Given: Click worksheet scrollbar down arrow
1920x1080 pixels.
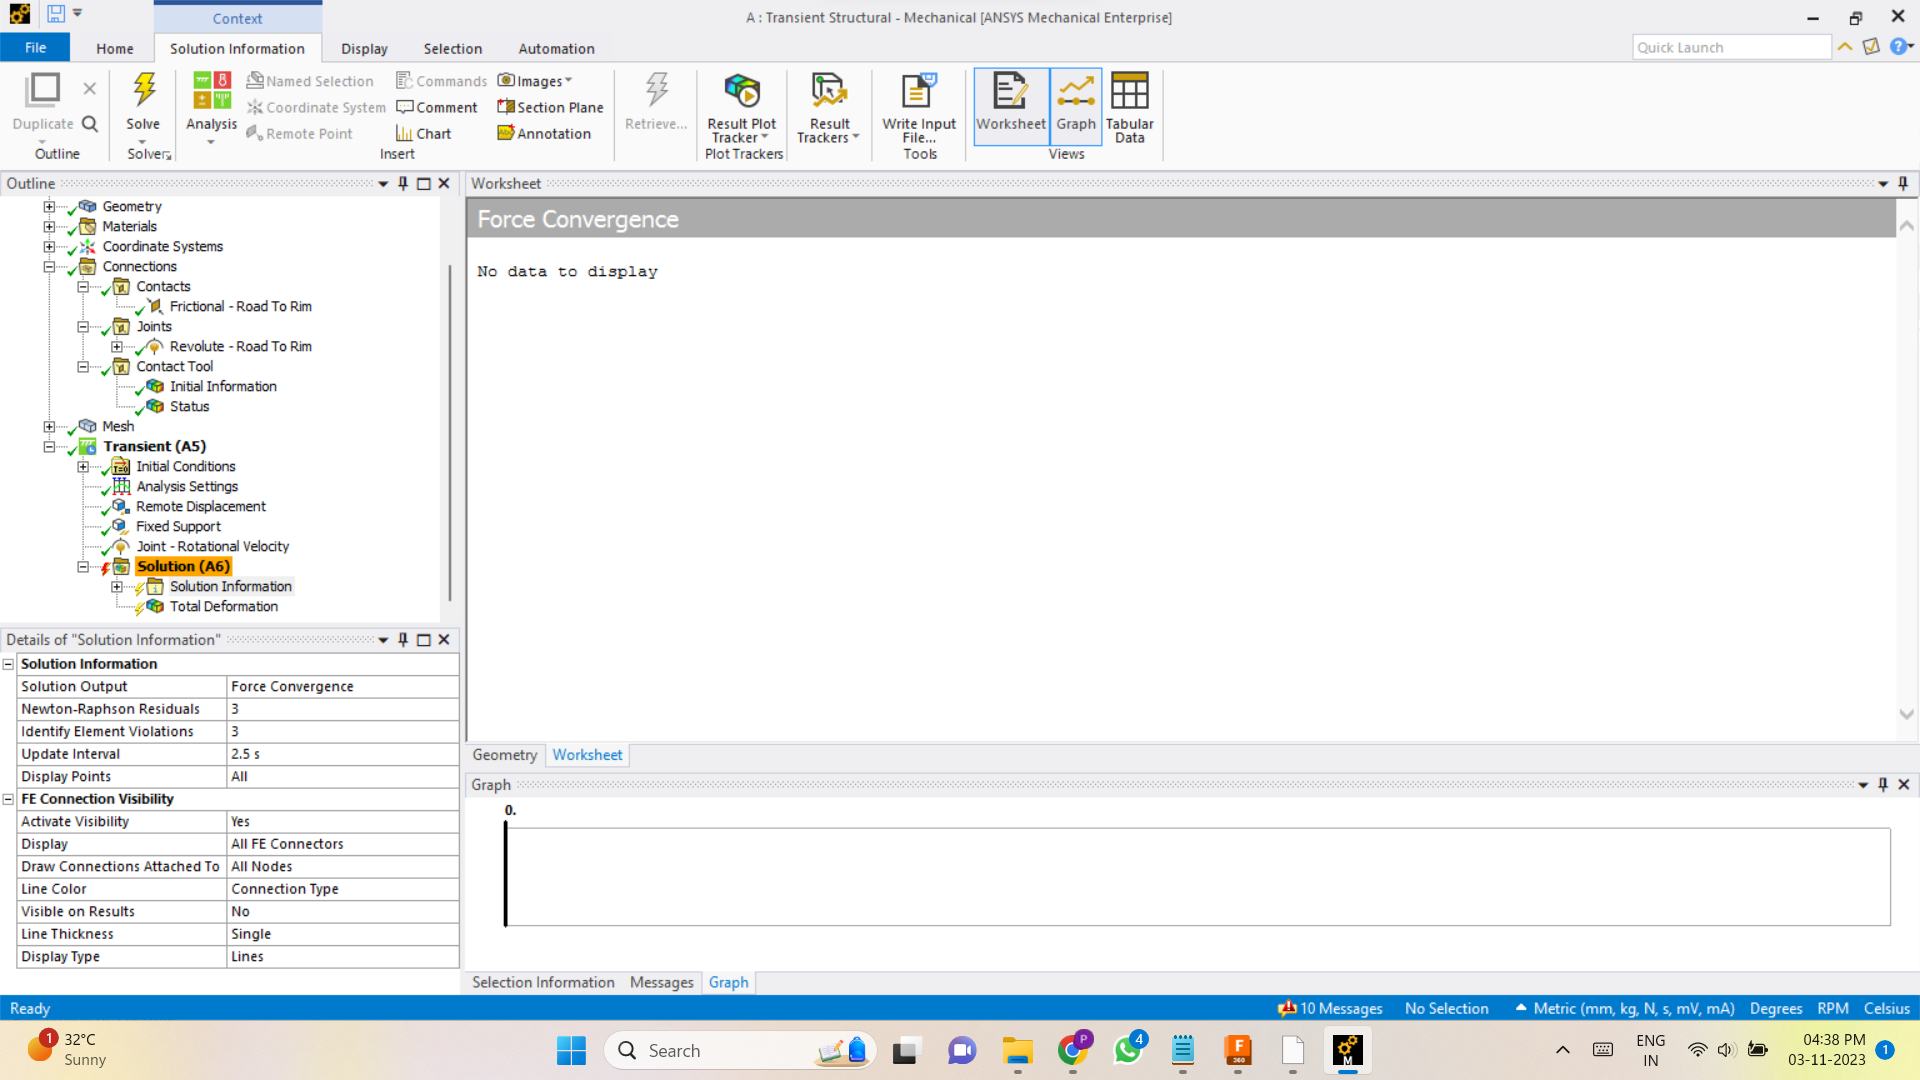Looking at the screenshot, I should click(x=1906, y=714).
